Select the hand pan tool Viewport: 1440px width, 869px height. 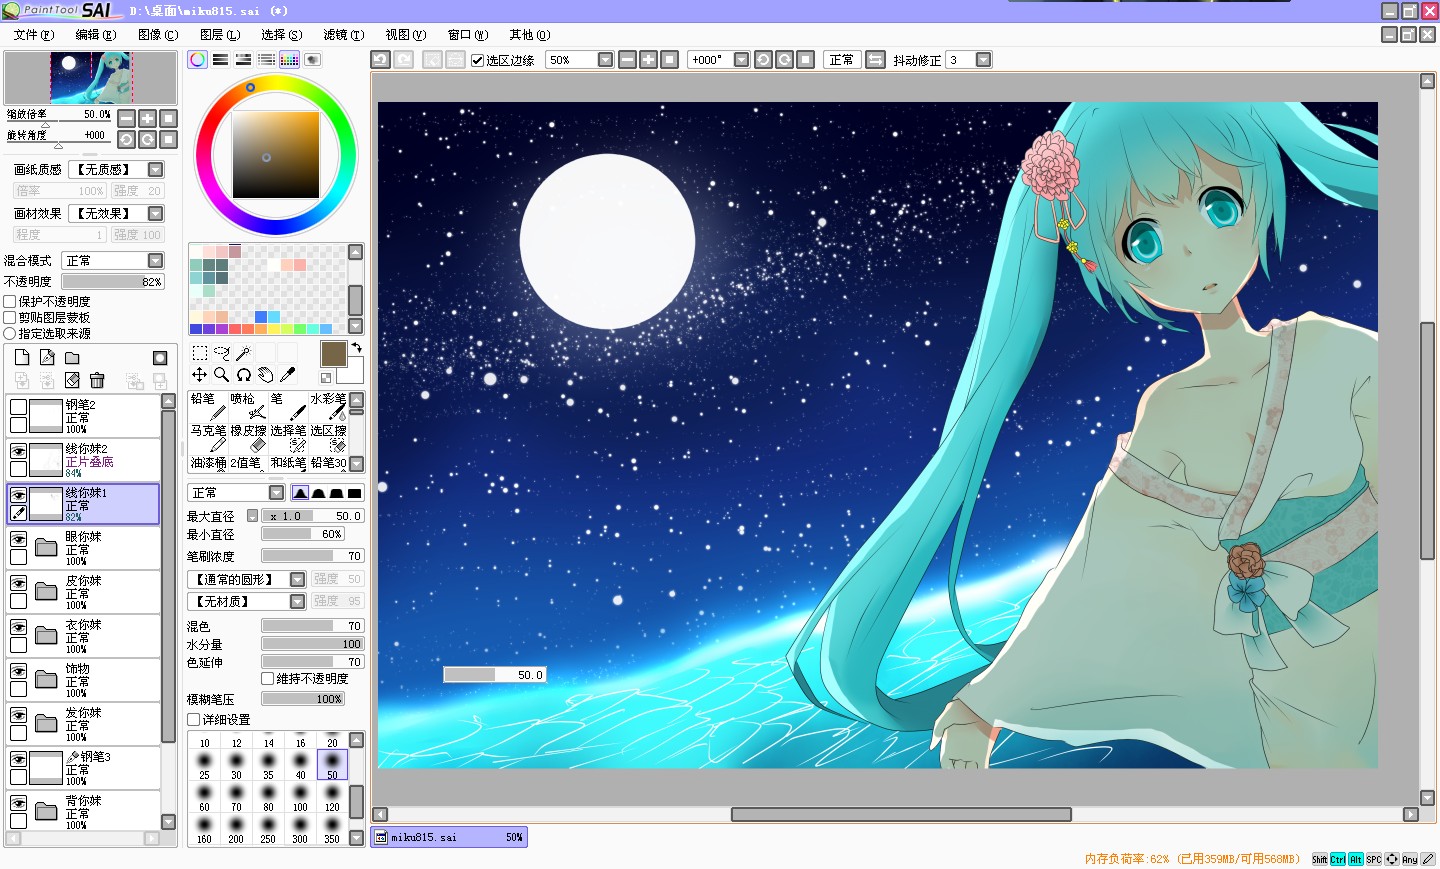coord(265,375)
